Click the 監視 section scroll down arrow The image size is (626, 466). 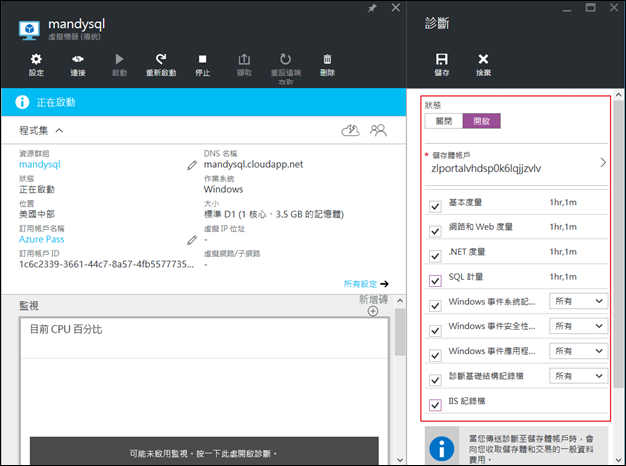pos(400,460)
